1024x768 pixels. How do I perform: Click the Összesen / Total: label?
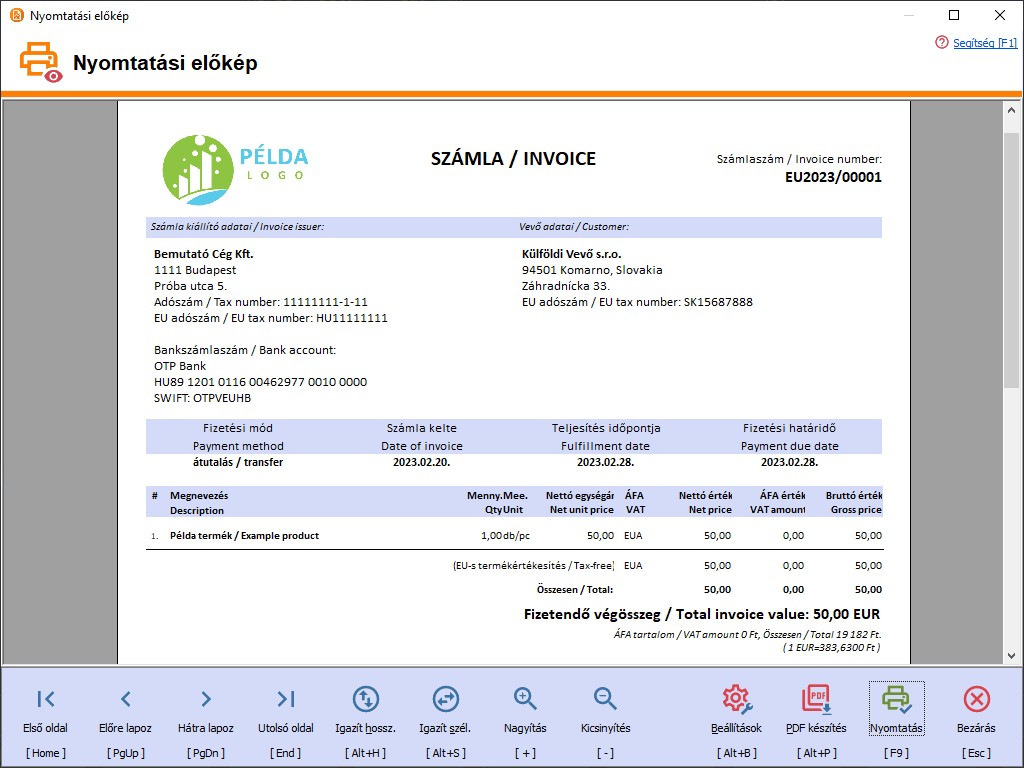tap(575, 590)
